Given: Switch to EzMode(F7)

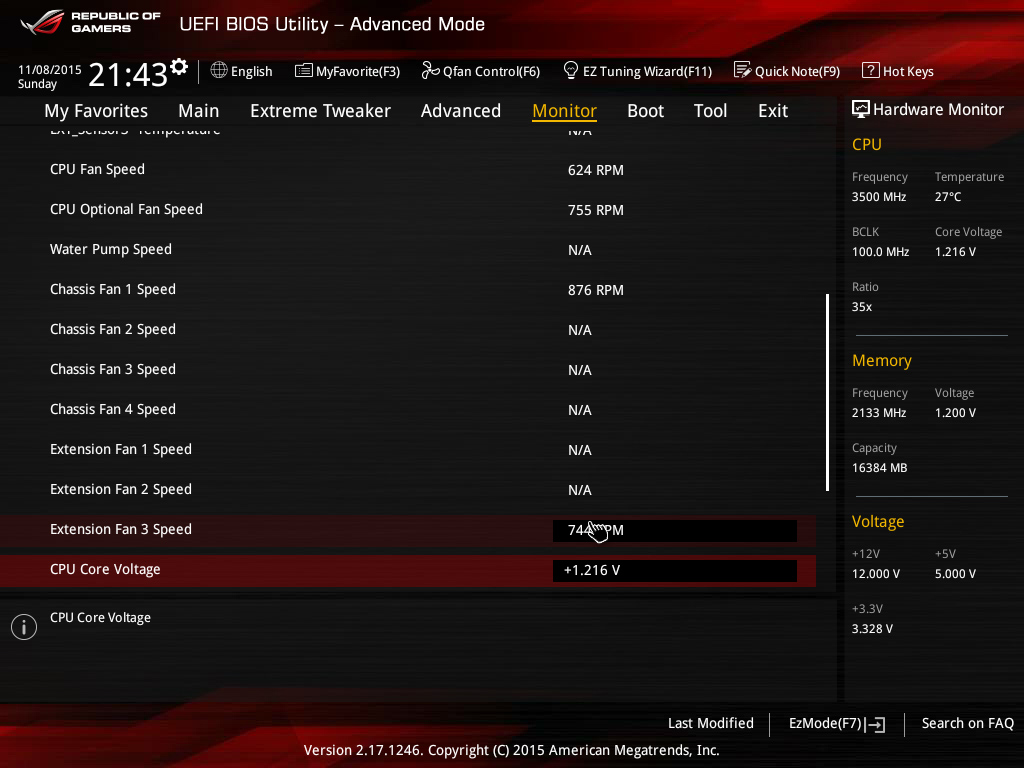Looking at the screenshot, I should (x=837, y=724).
